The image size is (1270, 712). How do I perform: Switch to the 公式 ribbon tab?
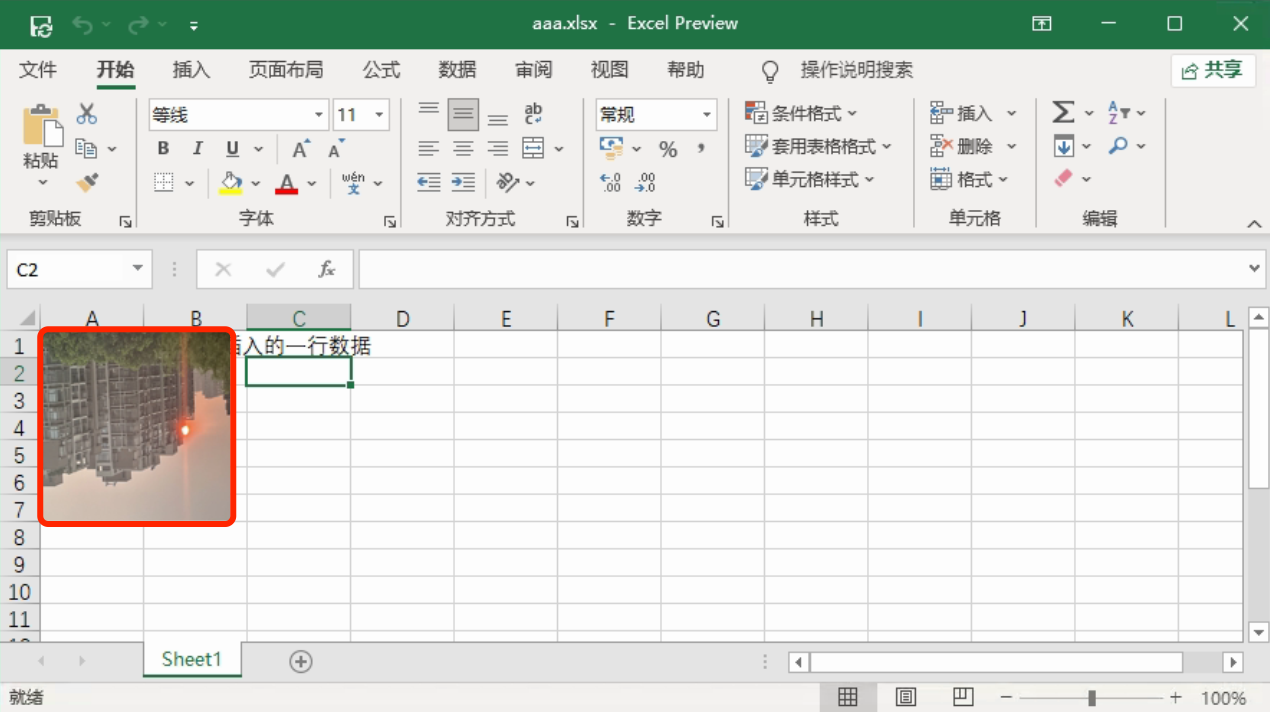tap(381, 70)
